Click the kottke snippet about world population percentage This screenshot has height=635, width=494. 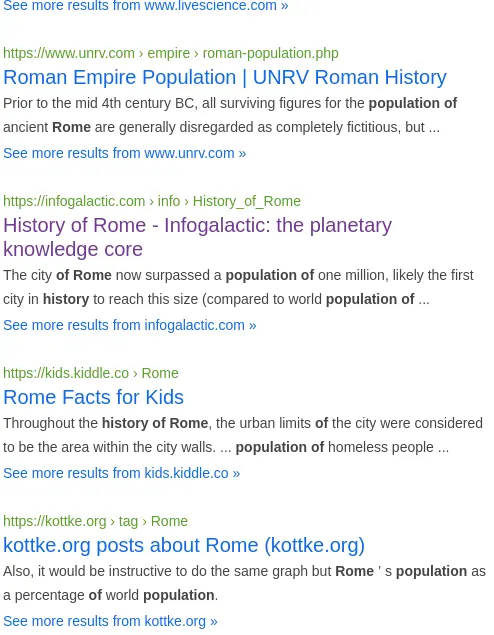click(244, 583)
